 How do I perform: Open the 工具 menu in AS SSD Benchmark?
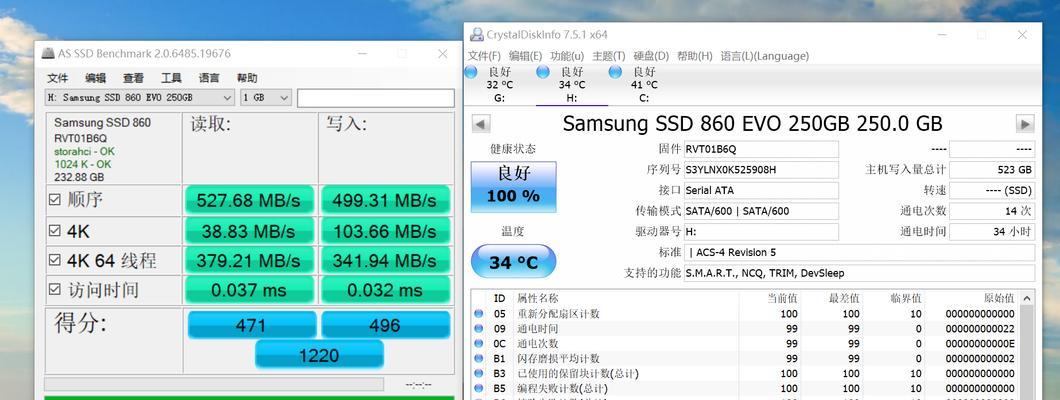pos(171,78)
